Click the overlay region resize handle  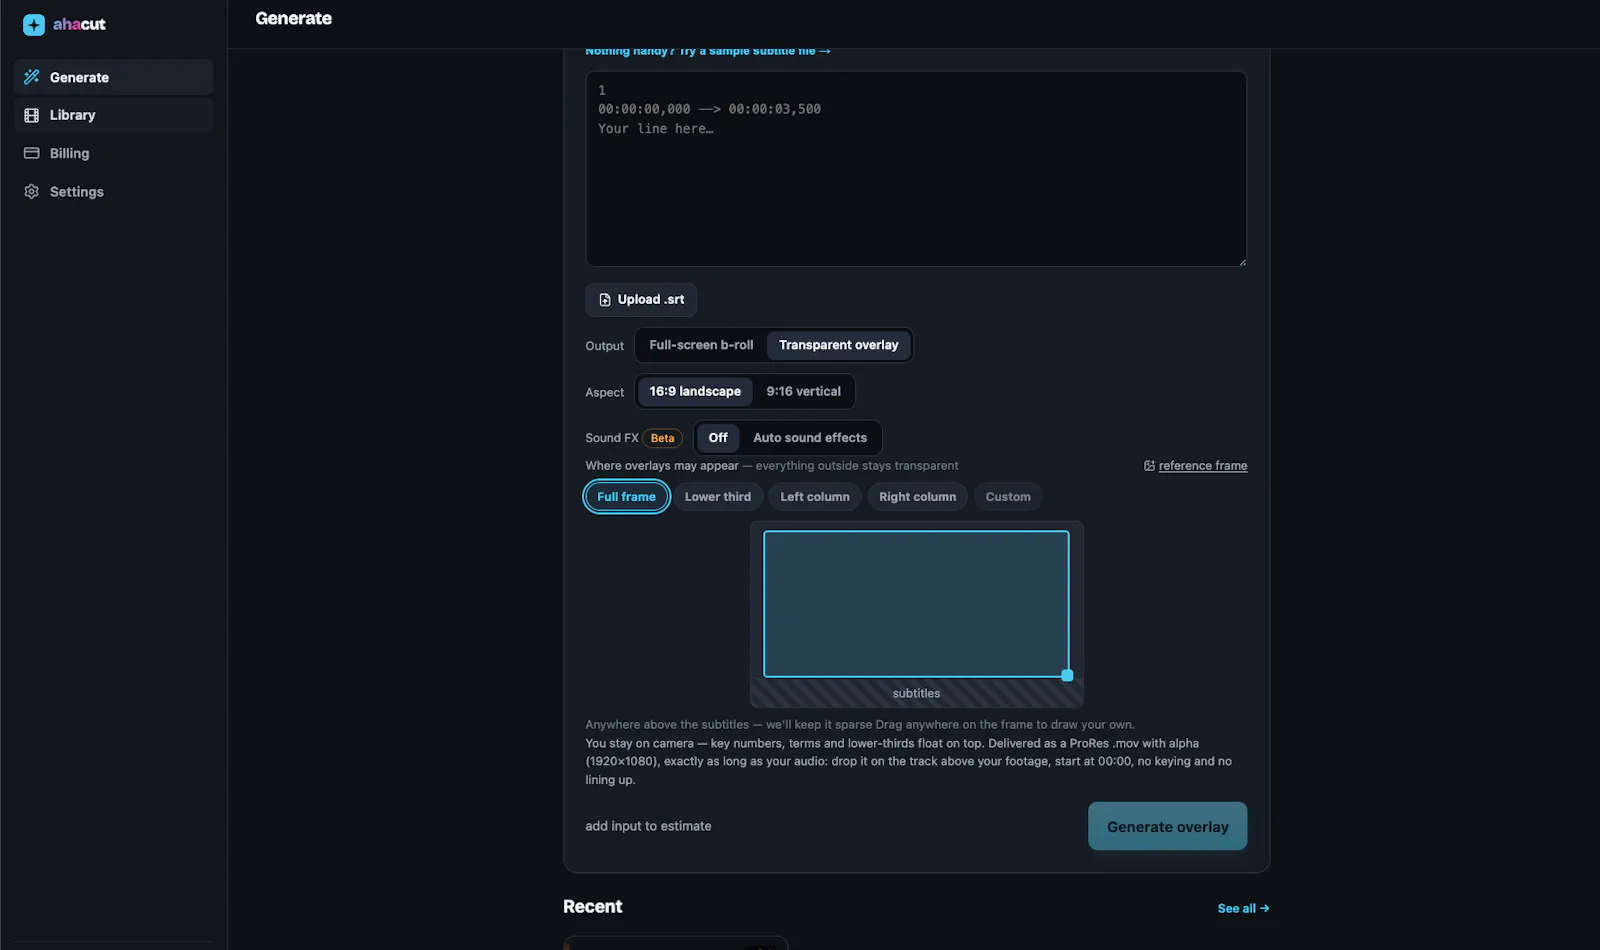1067,676
